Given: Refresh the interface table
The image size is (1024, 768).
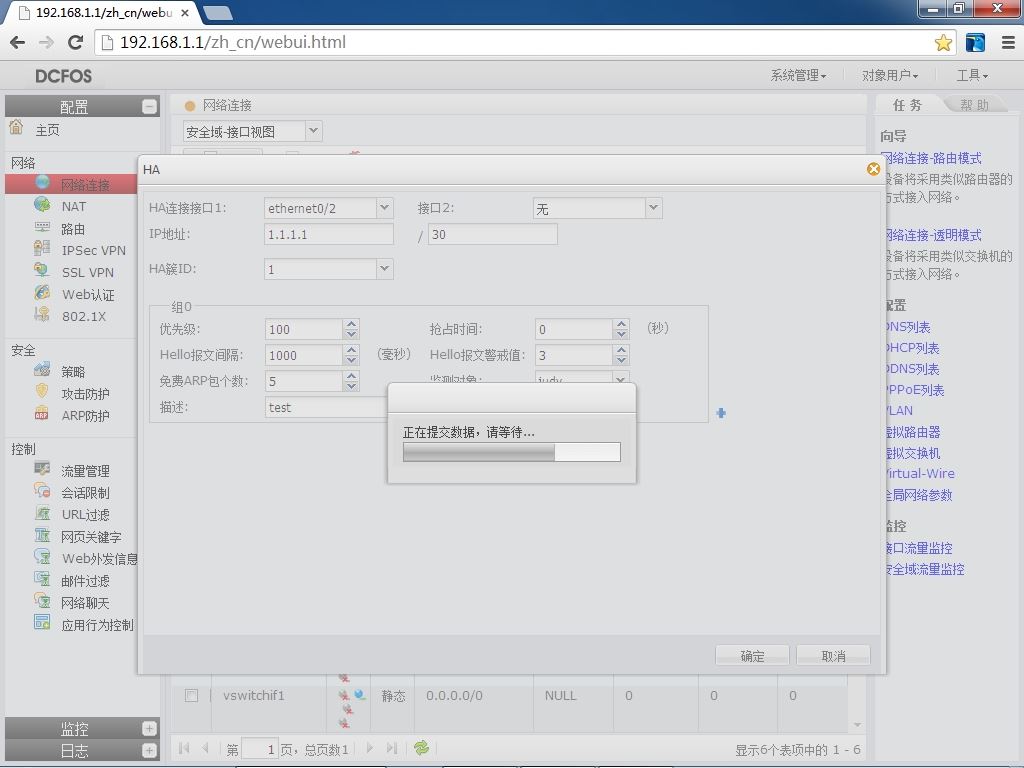Looking at the screenshot, I should [x=421, y=748].
